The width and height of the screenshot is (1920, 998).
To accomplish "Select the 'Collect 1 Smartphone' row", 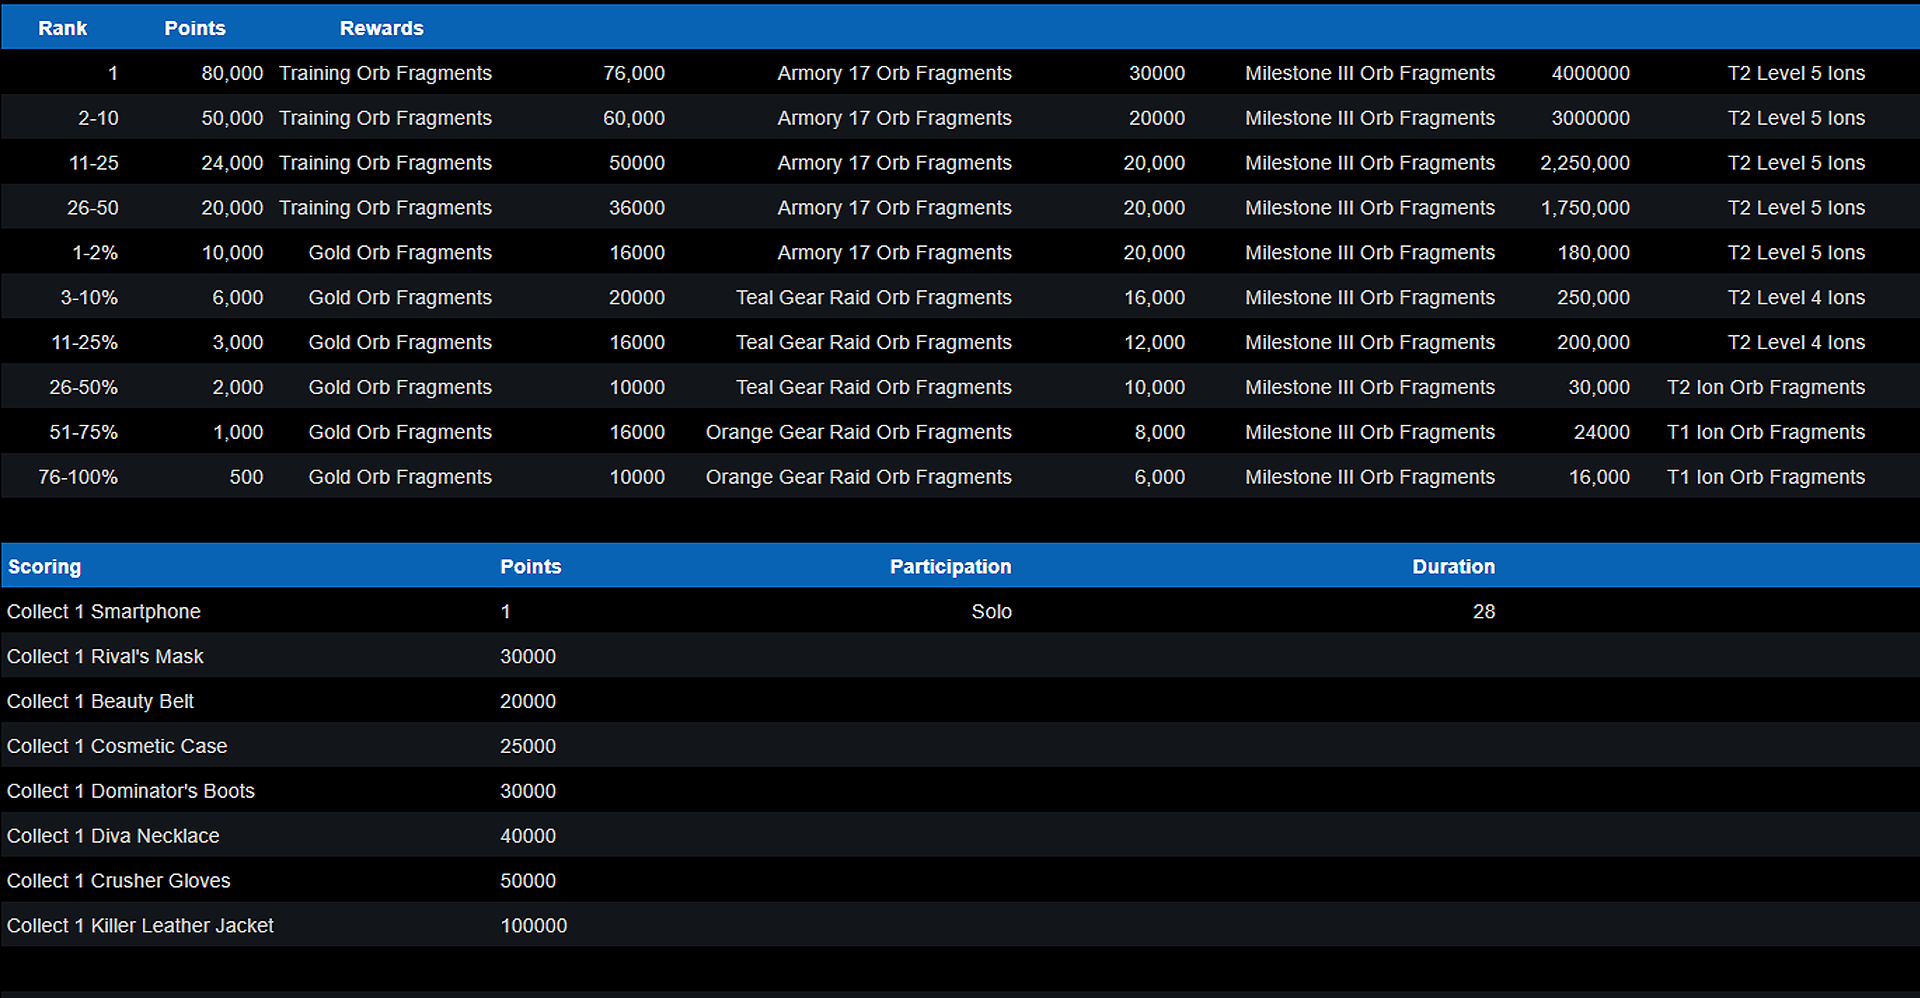I will coord(104,611).
